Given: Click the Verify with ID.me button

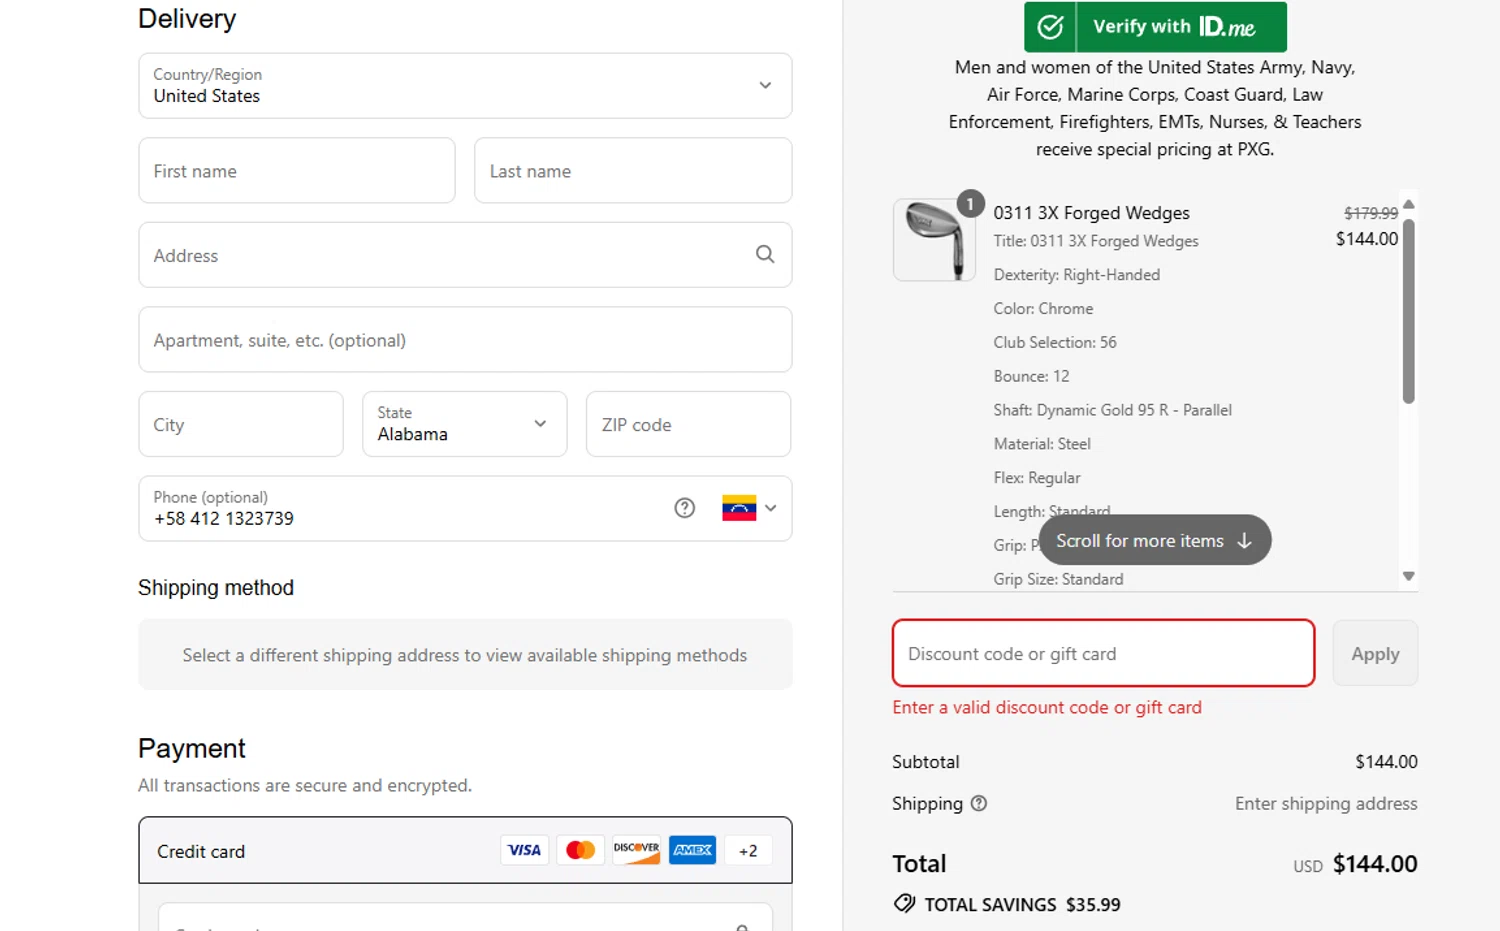Looking at the screenshot, I should pyautogui.click(x=1155, y=27).
